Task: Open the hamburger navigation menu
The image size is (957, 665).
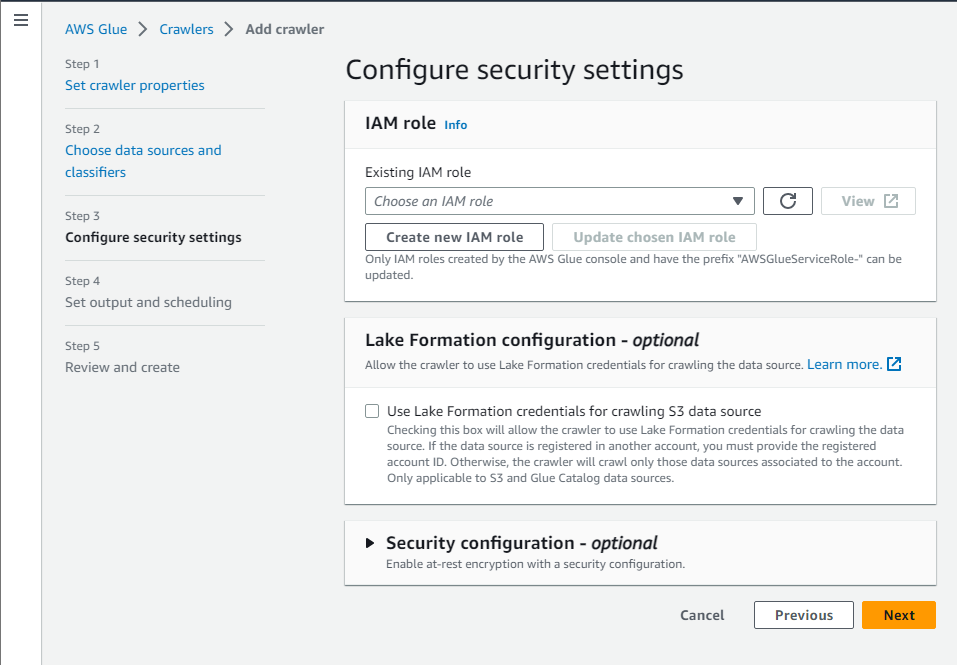Action: pos(20,20)
